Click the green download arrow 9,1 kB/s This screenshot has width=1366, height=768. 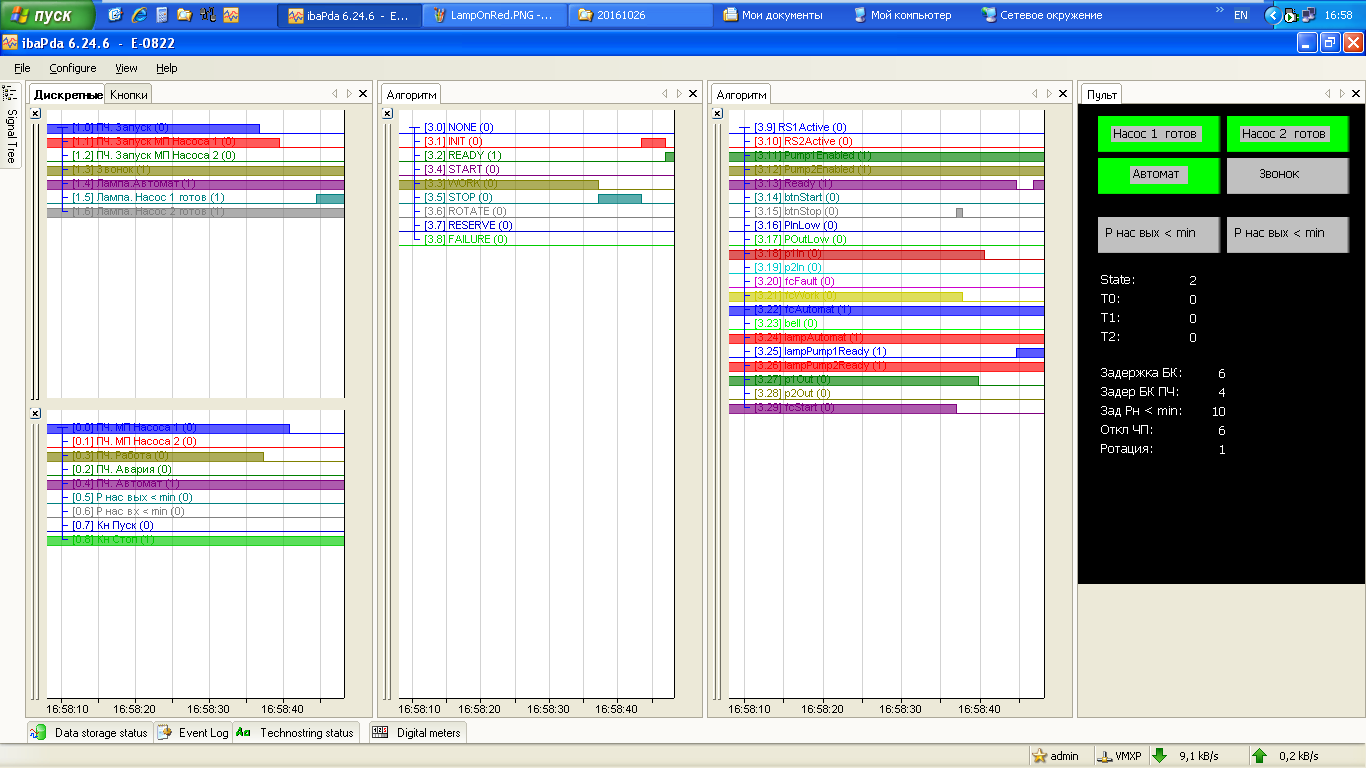[1160, 756]
